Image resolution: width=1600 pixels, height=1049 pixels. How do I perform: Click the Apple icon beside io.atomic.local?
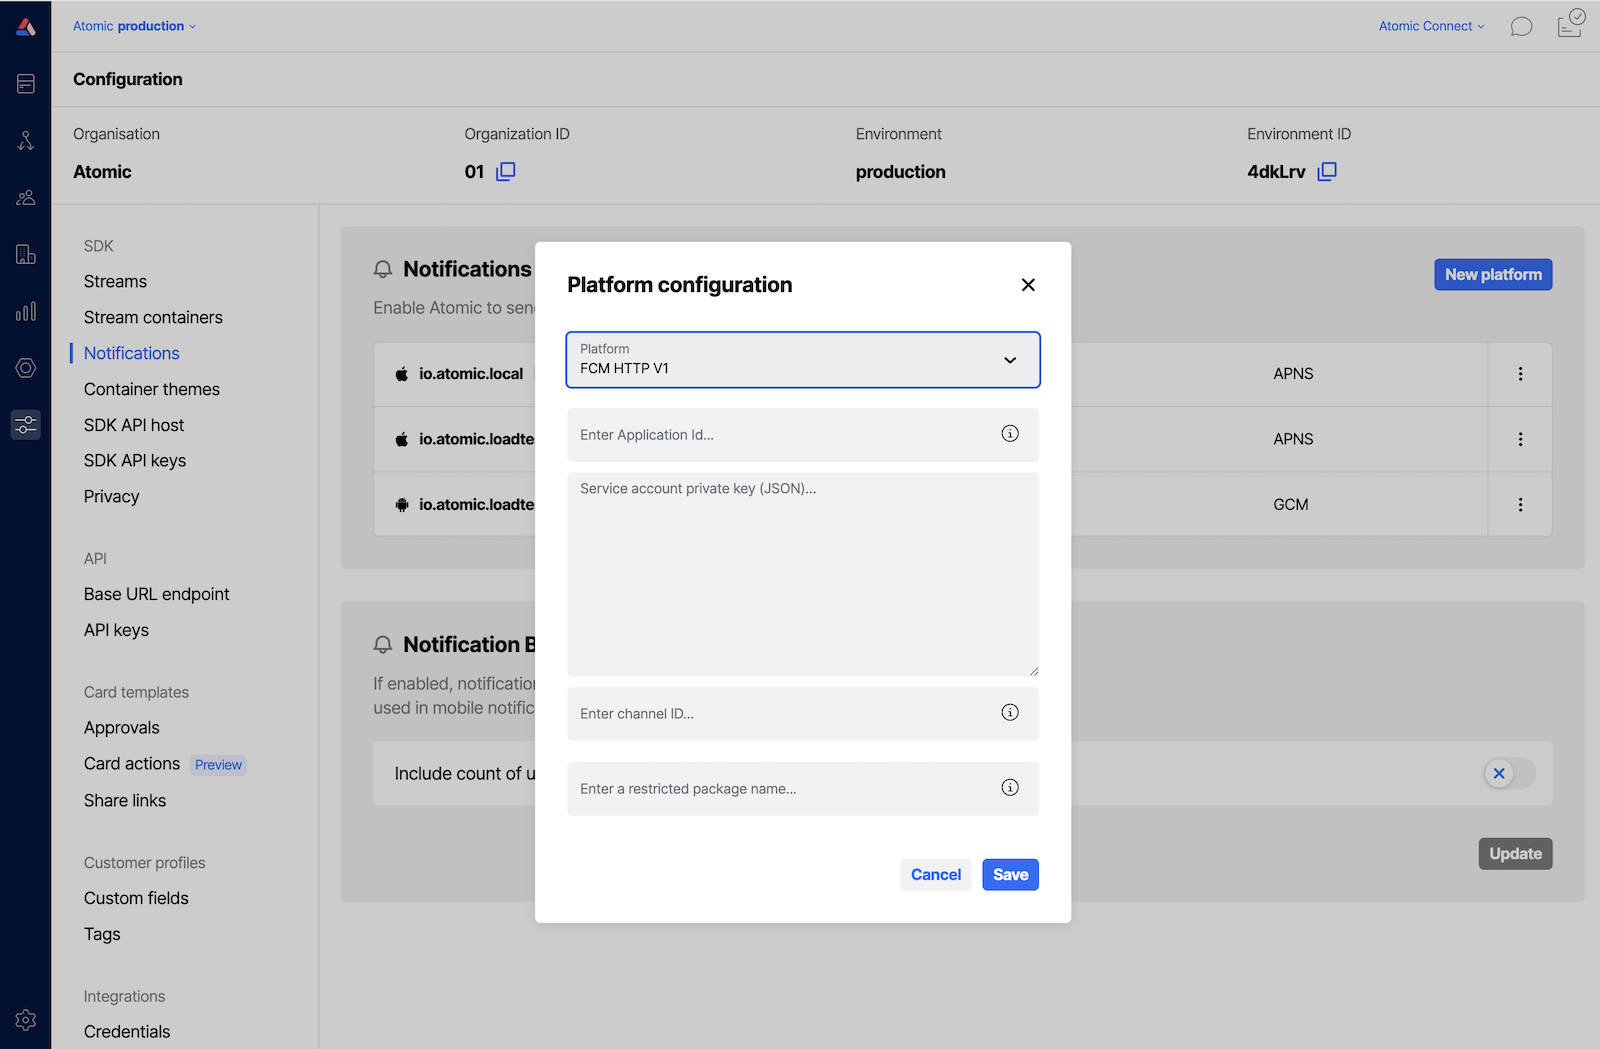click(401, 374)
